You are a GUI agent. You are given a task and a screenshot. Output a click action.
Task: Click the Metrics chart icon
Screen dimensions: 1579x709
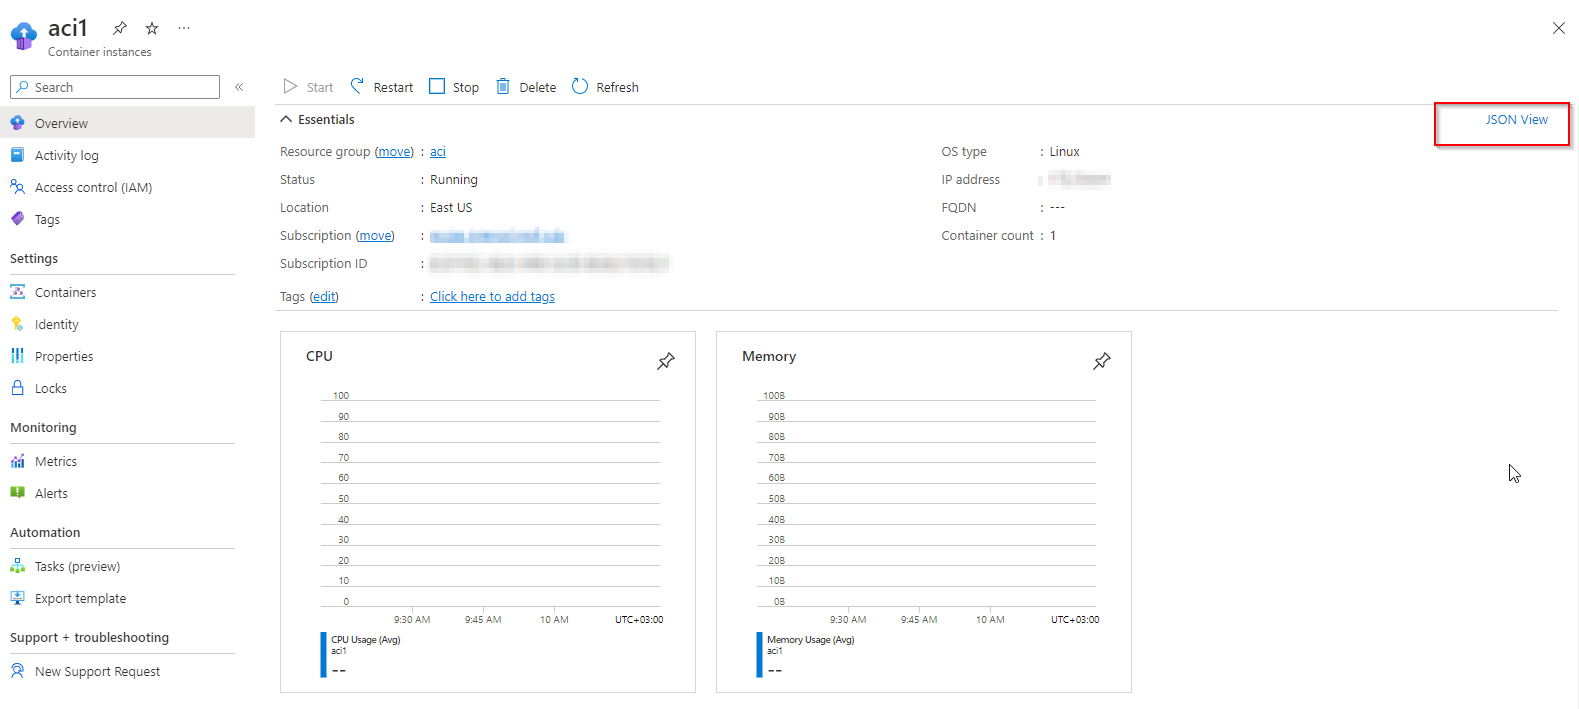17,461
